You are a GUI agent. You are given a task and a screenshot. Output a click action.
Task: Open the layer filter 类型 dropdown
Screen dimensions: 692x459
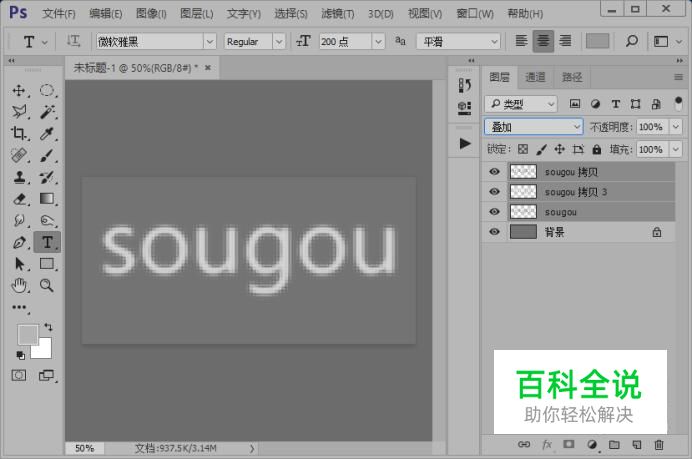click(521, 104)
